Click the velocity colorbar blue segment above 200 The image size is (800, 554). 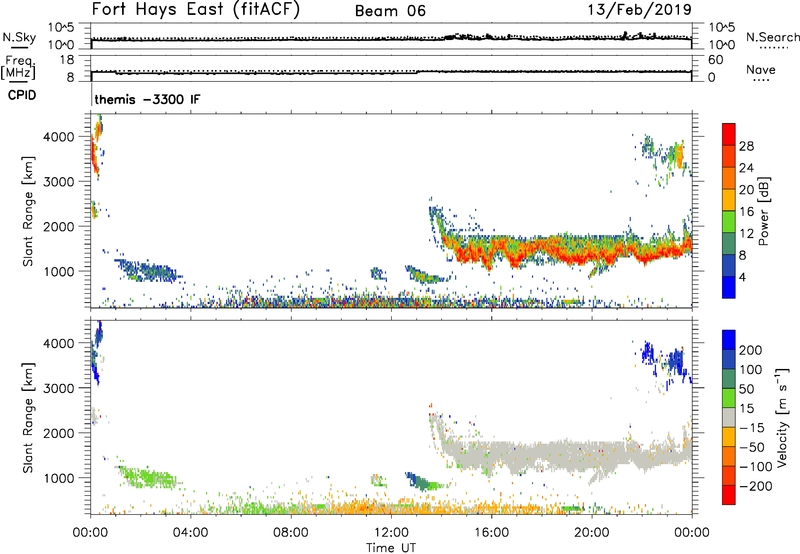pyautogui.click(x=729, y=340)
